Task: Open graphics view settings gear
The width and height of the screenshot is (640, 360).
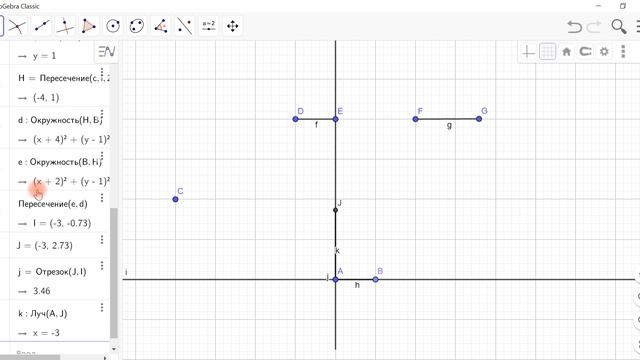Action: click(604, 52)
